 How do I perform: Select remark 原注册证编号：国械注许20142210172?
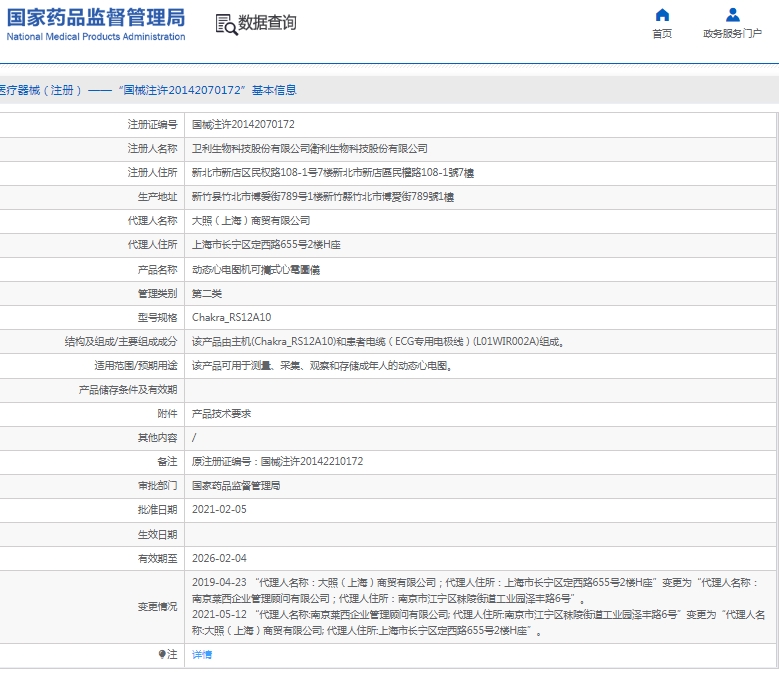click(x=277, y=461)
